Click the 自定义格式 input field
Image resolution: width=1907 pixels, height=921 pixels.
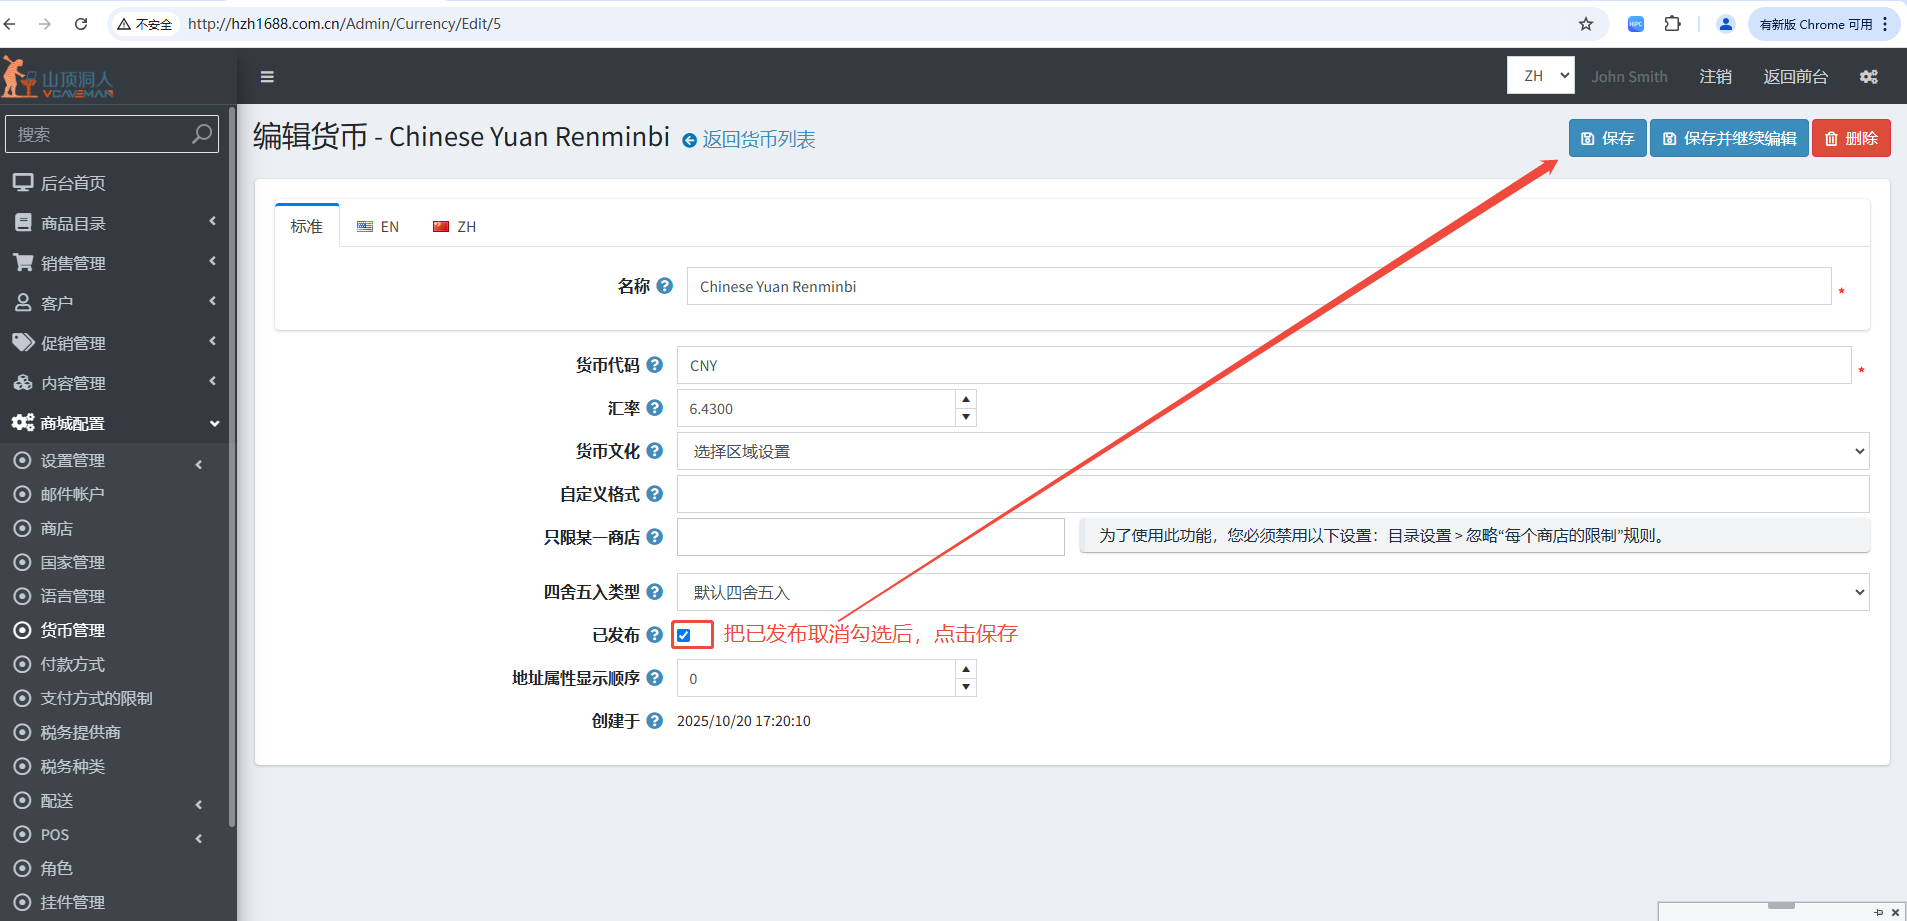(x=1272, y=494)
